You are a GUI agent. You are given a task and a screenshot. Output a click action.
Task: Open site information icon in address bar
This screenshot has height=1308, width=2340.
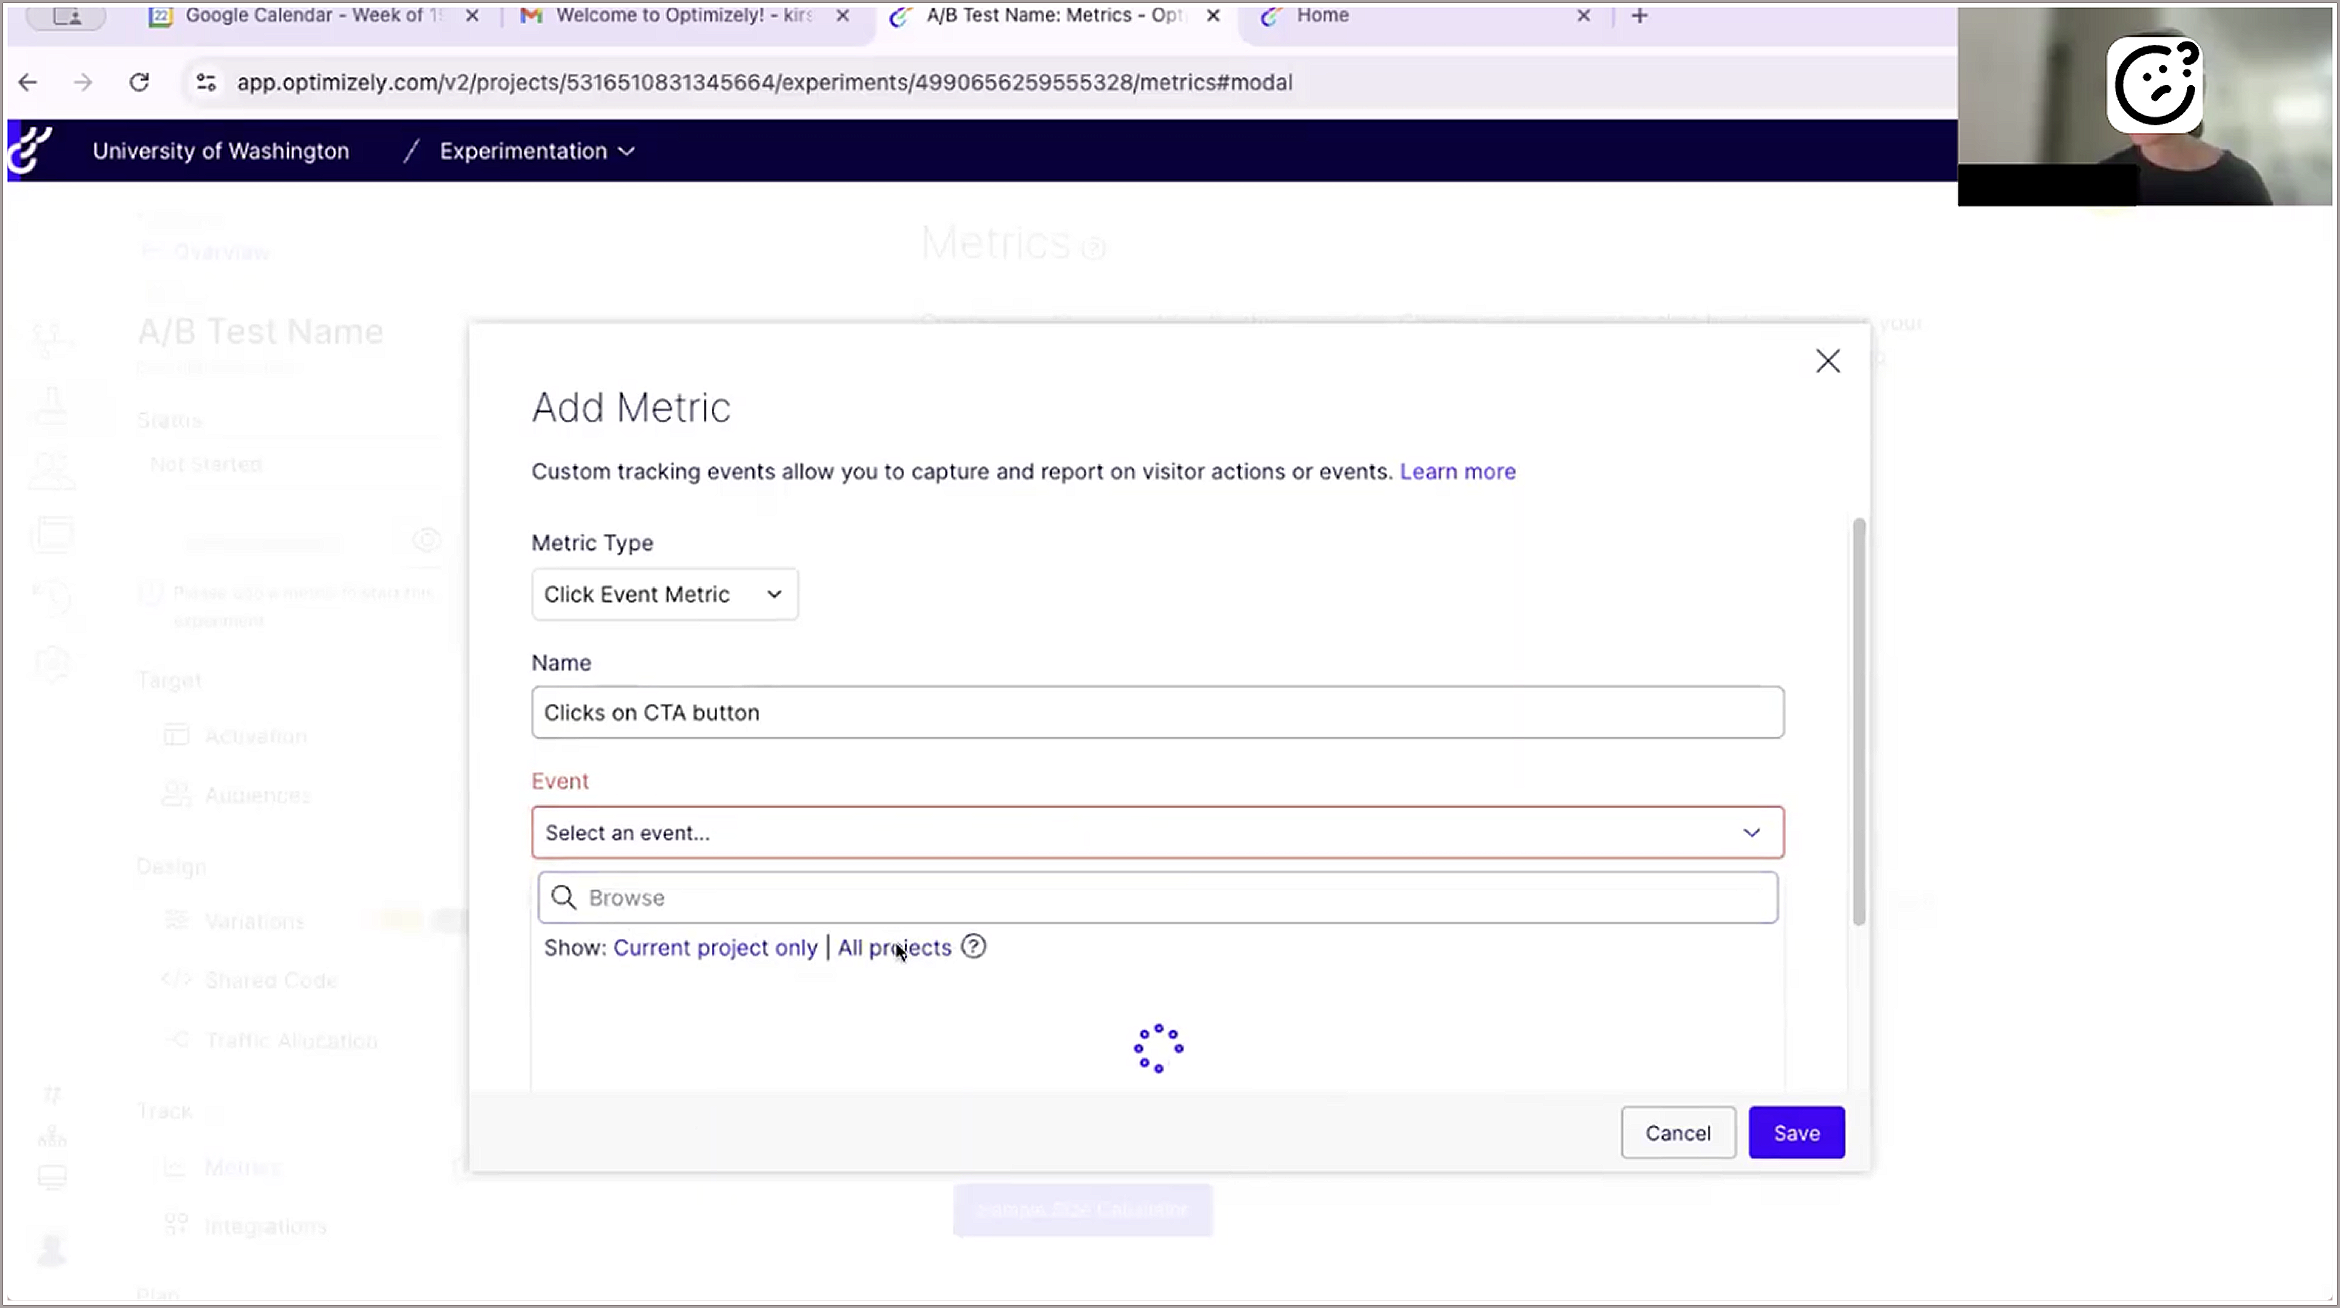point(206,82)
